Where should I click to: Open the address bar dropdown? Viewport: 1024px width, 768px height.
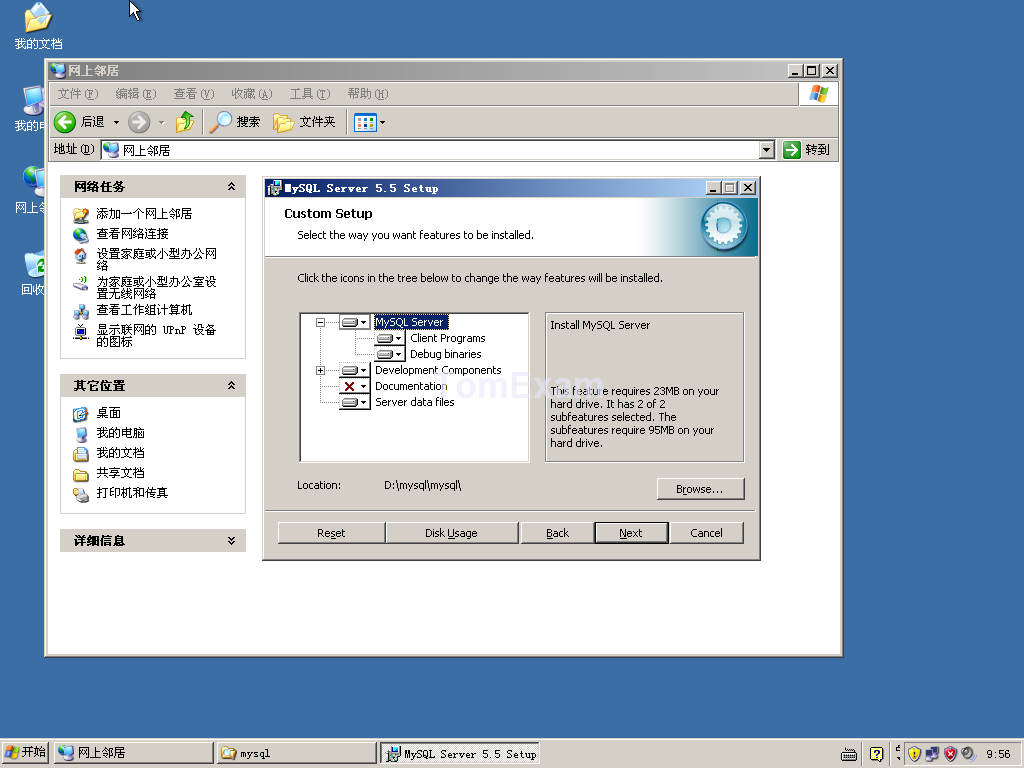tap(767, 150)
